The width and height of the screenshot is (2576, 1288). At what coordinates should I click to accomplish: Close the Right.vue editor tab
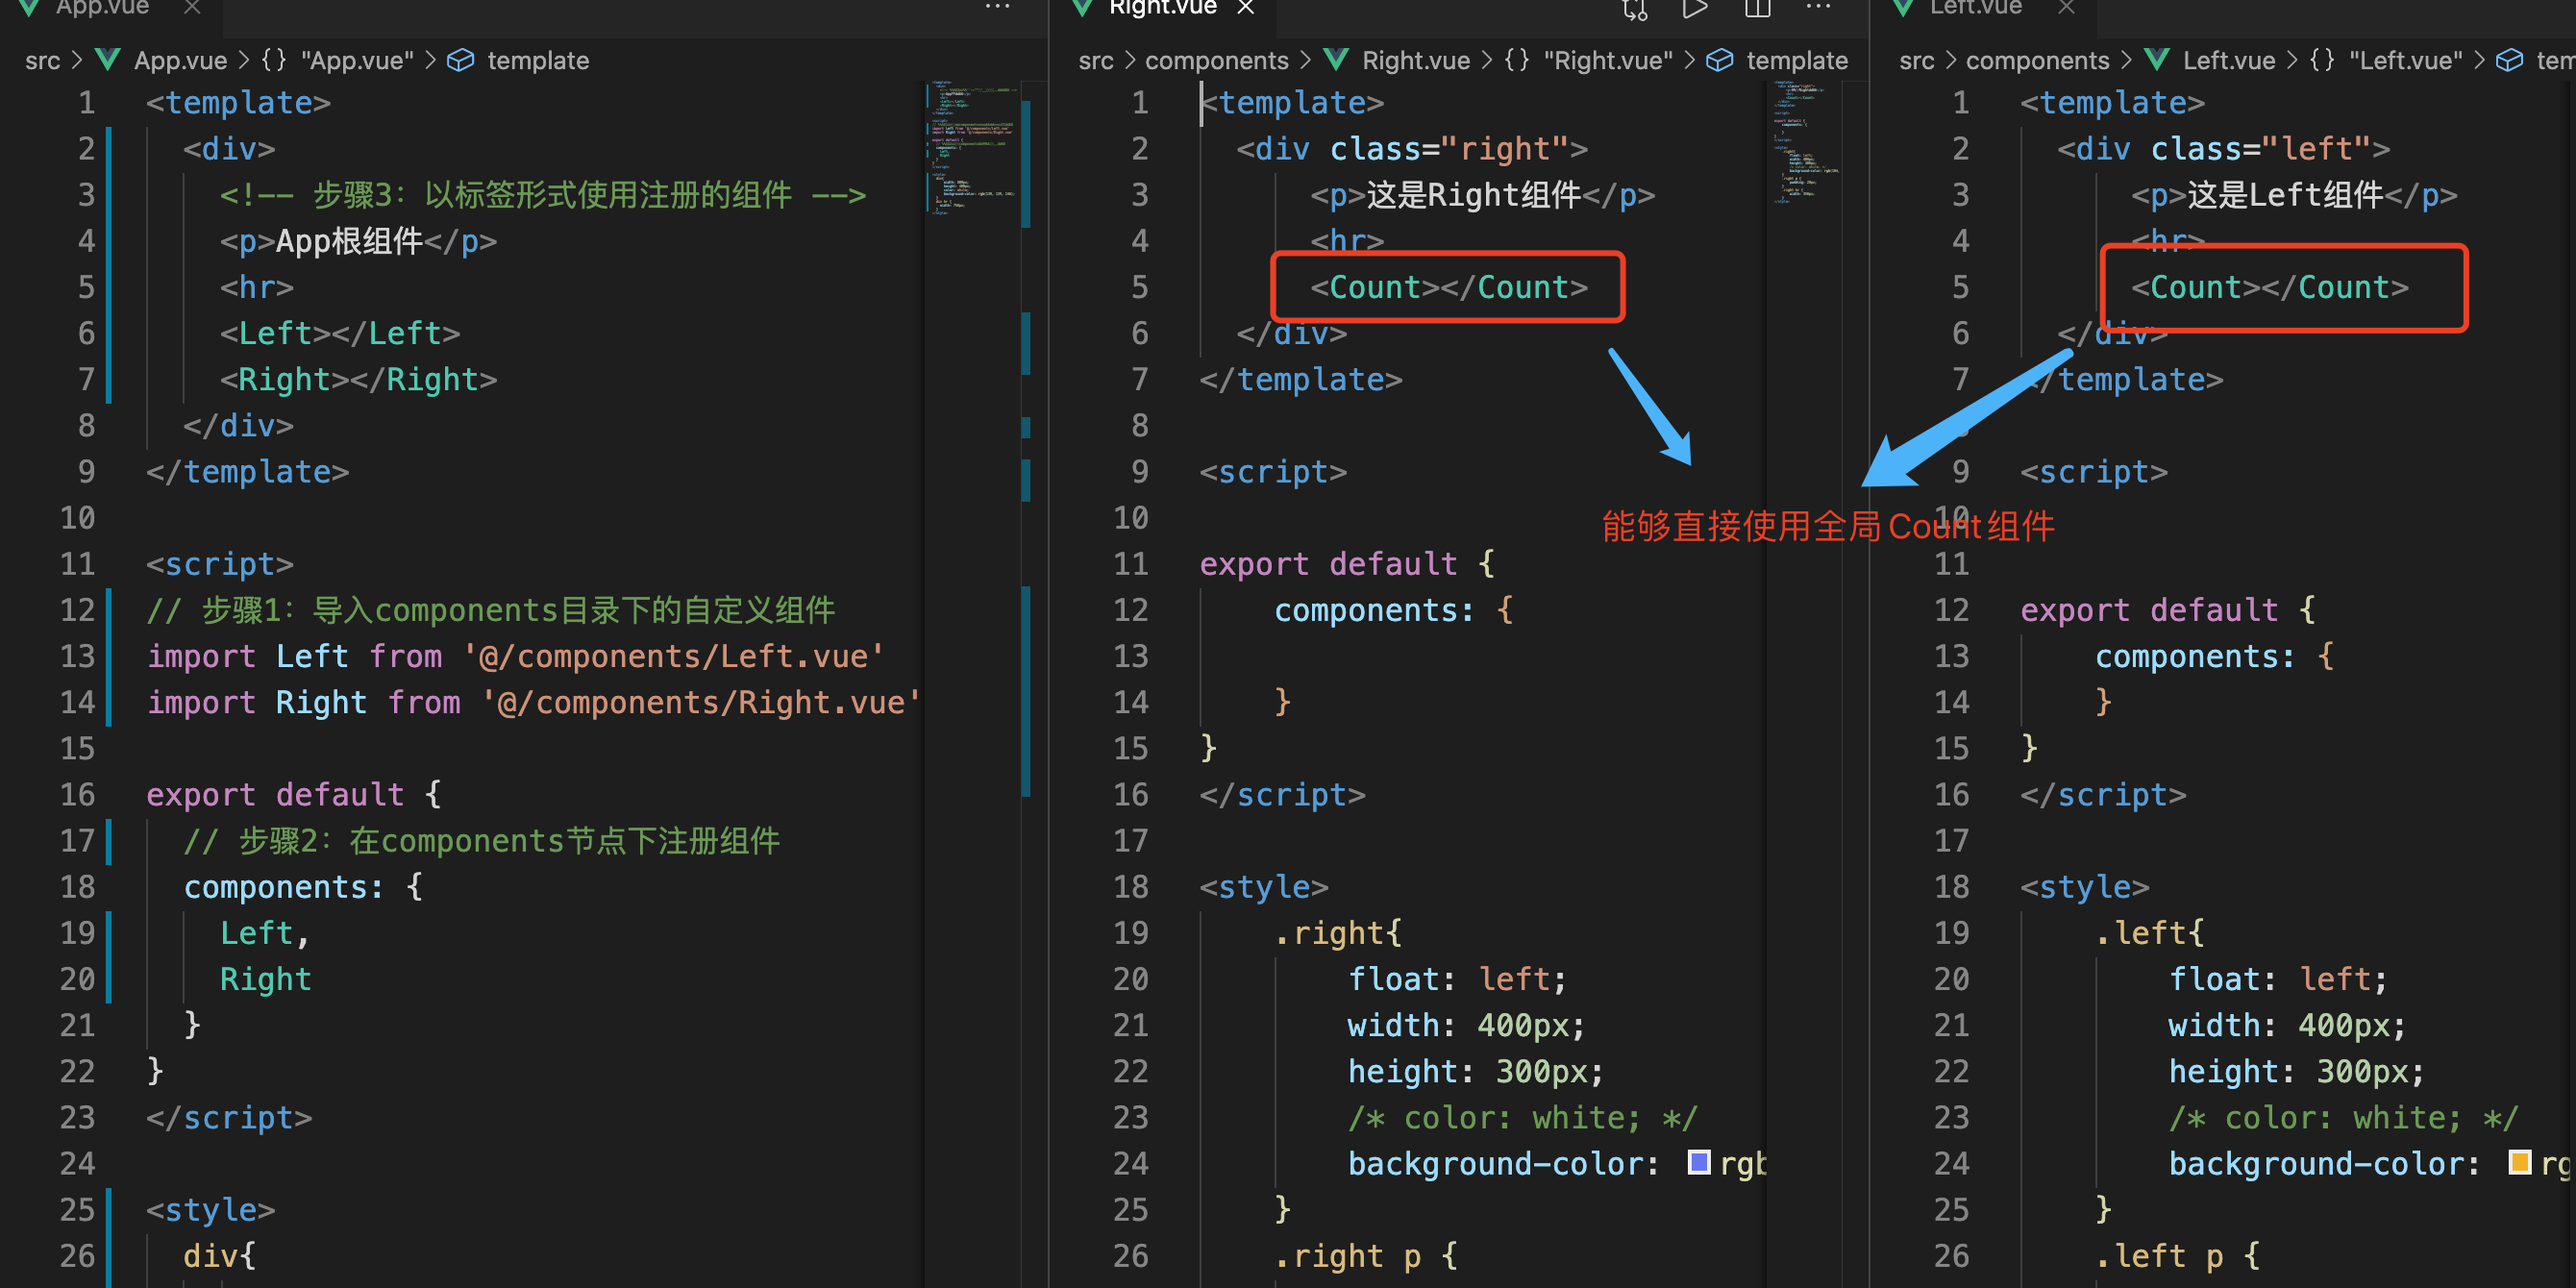[x=1246, y=8]
